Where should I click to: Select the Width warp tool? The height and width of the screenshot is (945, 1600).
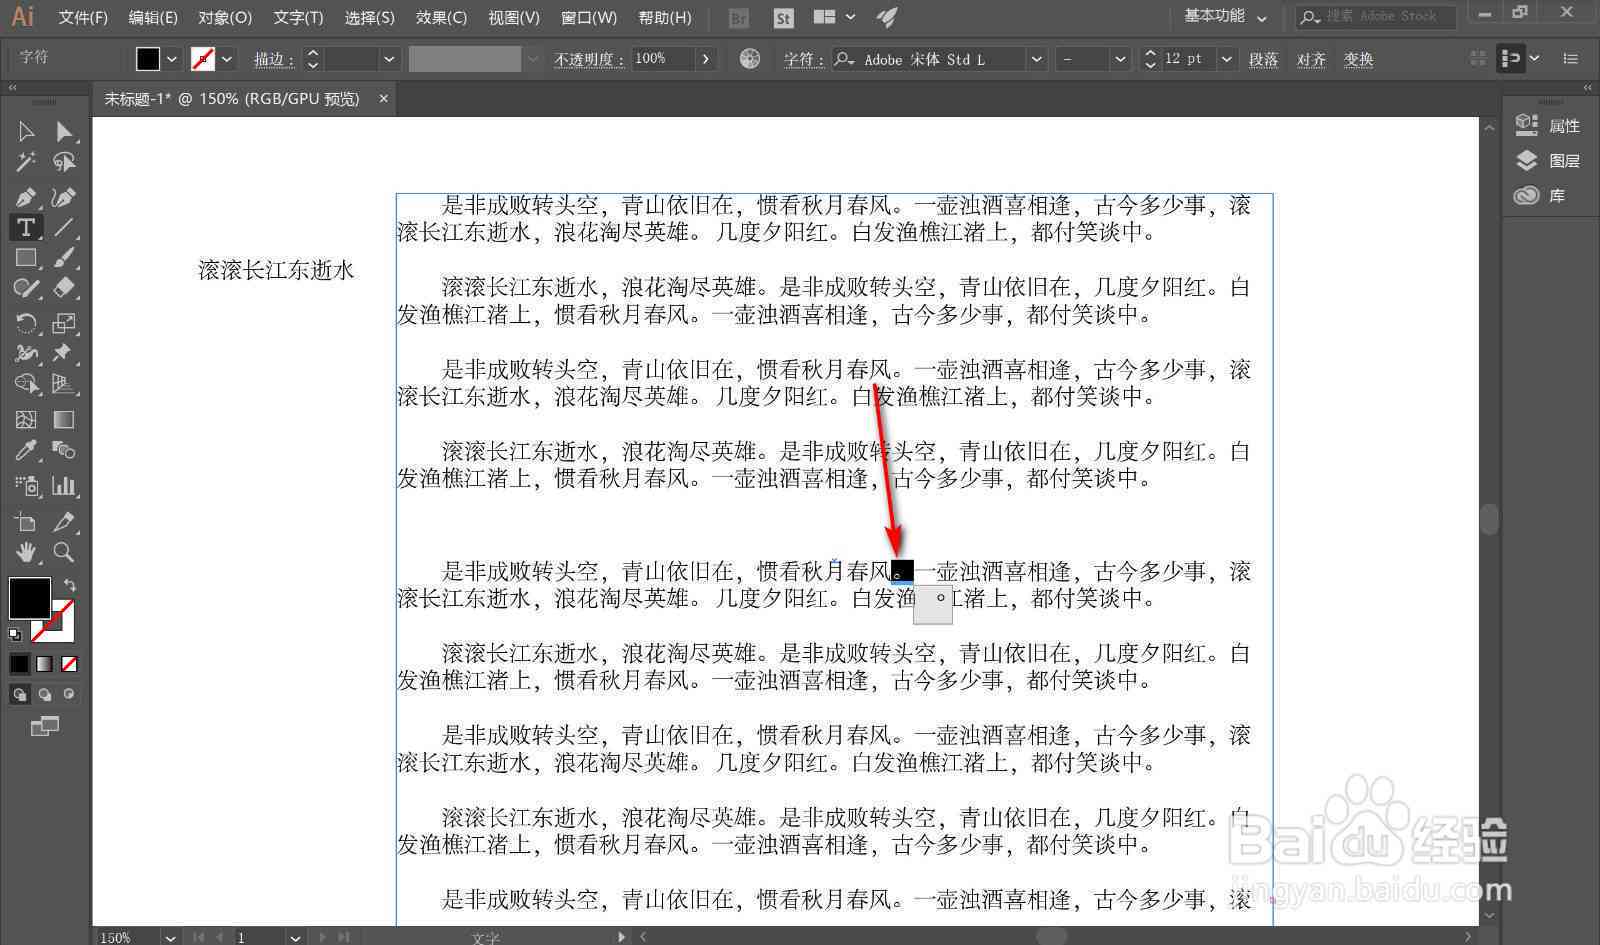tap(26, 353)
